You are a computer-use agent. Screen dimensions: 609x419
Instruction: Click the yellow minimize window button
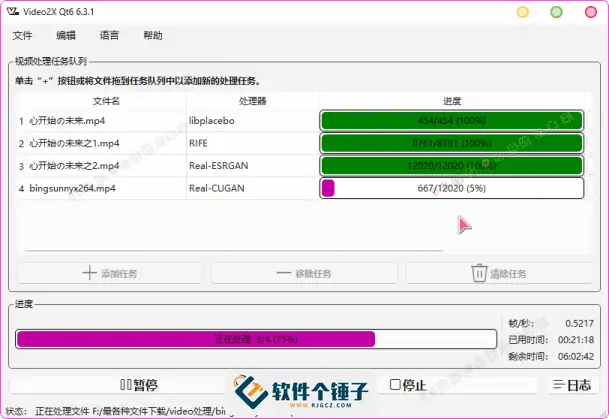click(523, 12)
